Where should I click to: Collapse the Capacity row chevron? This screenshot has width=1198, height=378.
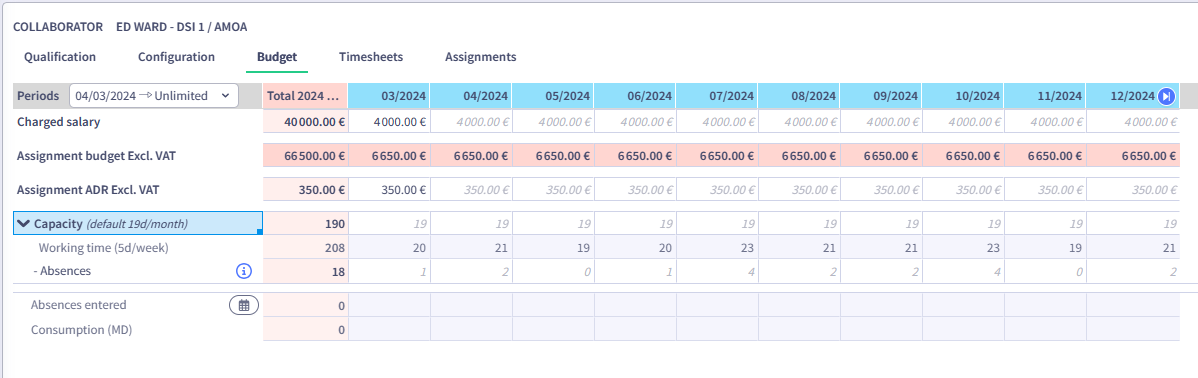pyautogui.click(x=23, y=224)
